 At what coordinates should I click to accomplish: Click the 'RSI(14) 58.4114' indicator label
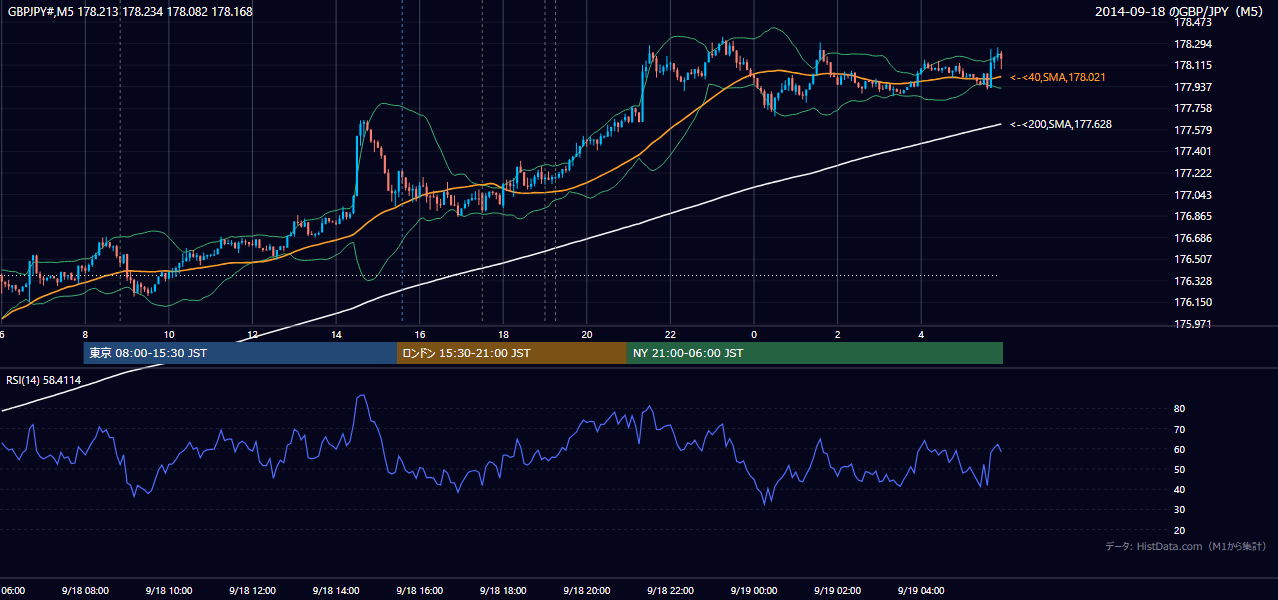(x=44, y=380)
